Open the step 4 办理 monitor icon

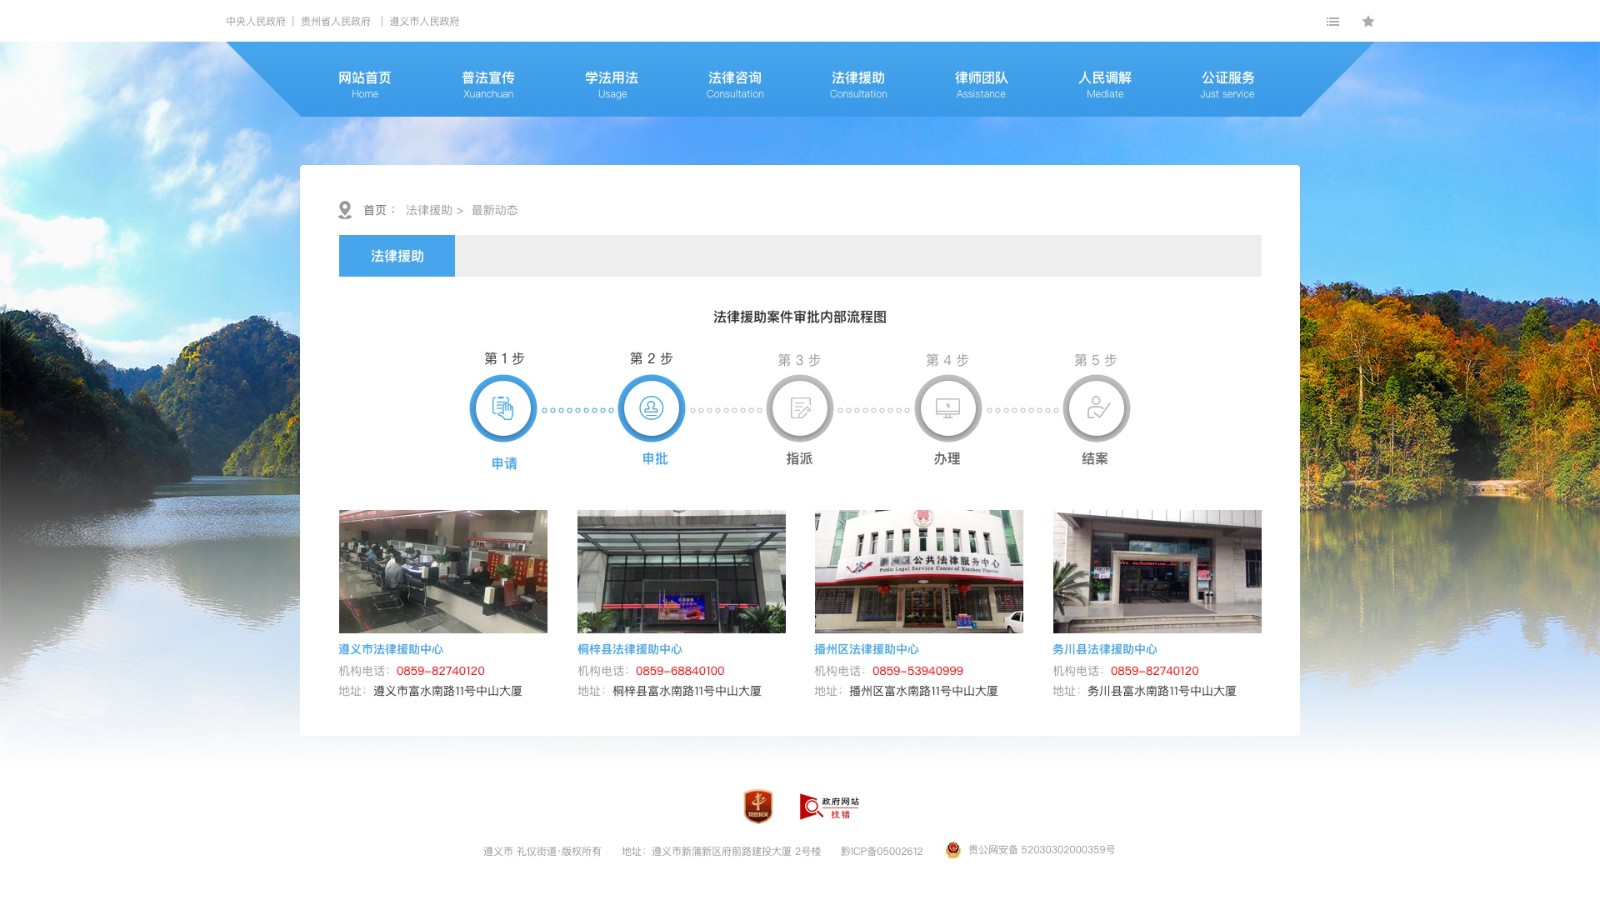[947, 408]
